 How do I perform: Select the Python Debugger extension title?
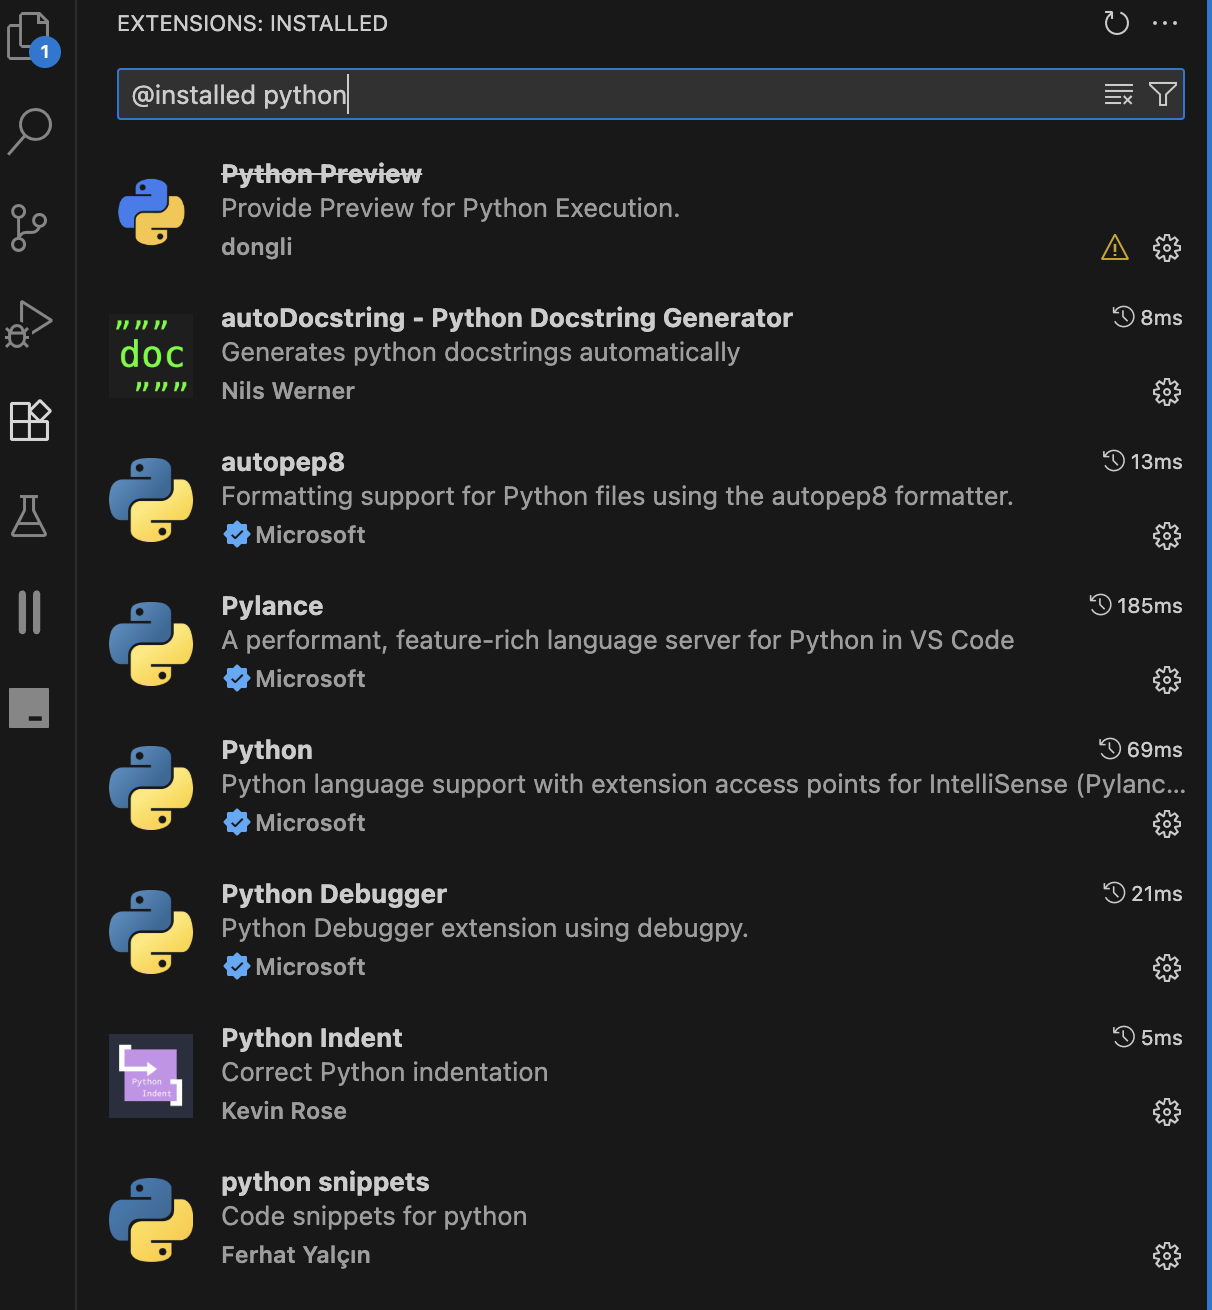click(x=334, y=894)
